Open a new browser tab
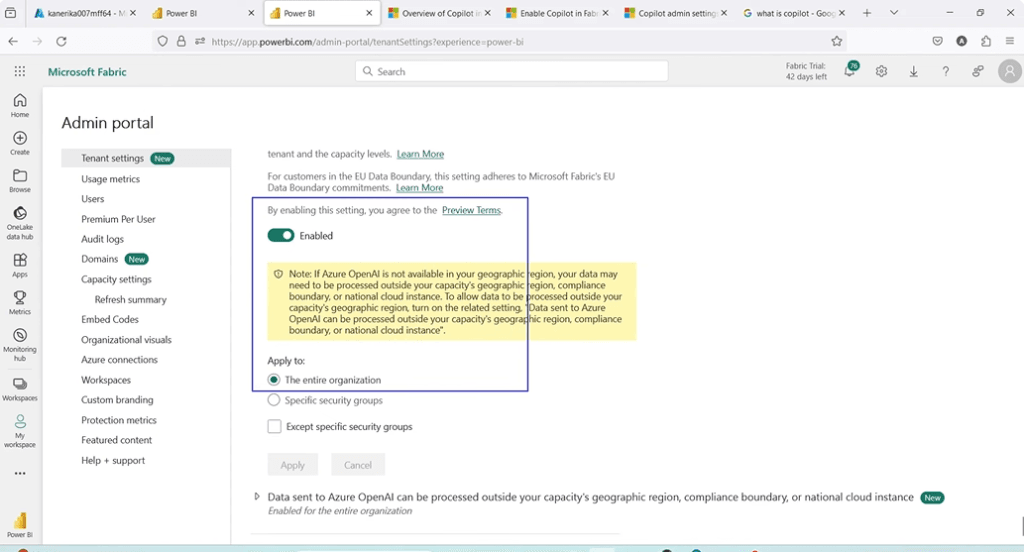Viewport: 1024px width, 552px height. [867, 12]
